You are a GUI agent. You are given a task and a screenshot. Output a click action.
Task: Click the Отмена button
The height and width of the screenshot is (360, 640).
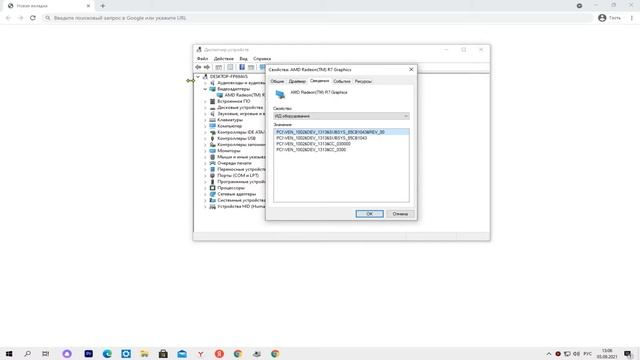click(x=400, y=214)
